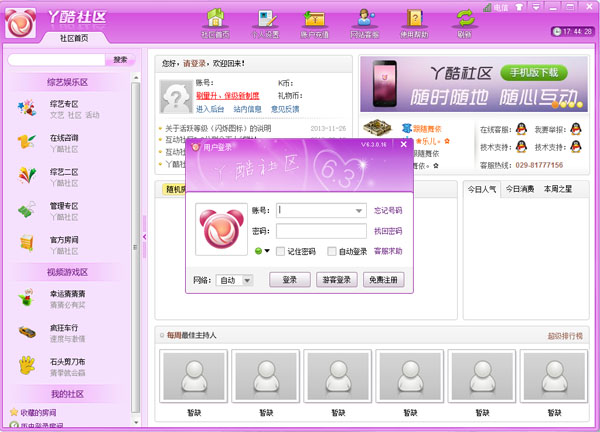This screenshot has height=432, width=600.
Task: Click the 密码 password input field
Action: click(x=321, y=231)
